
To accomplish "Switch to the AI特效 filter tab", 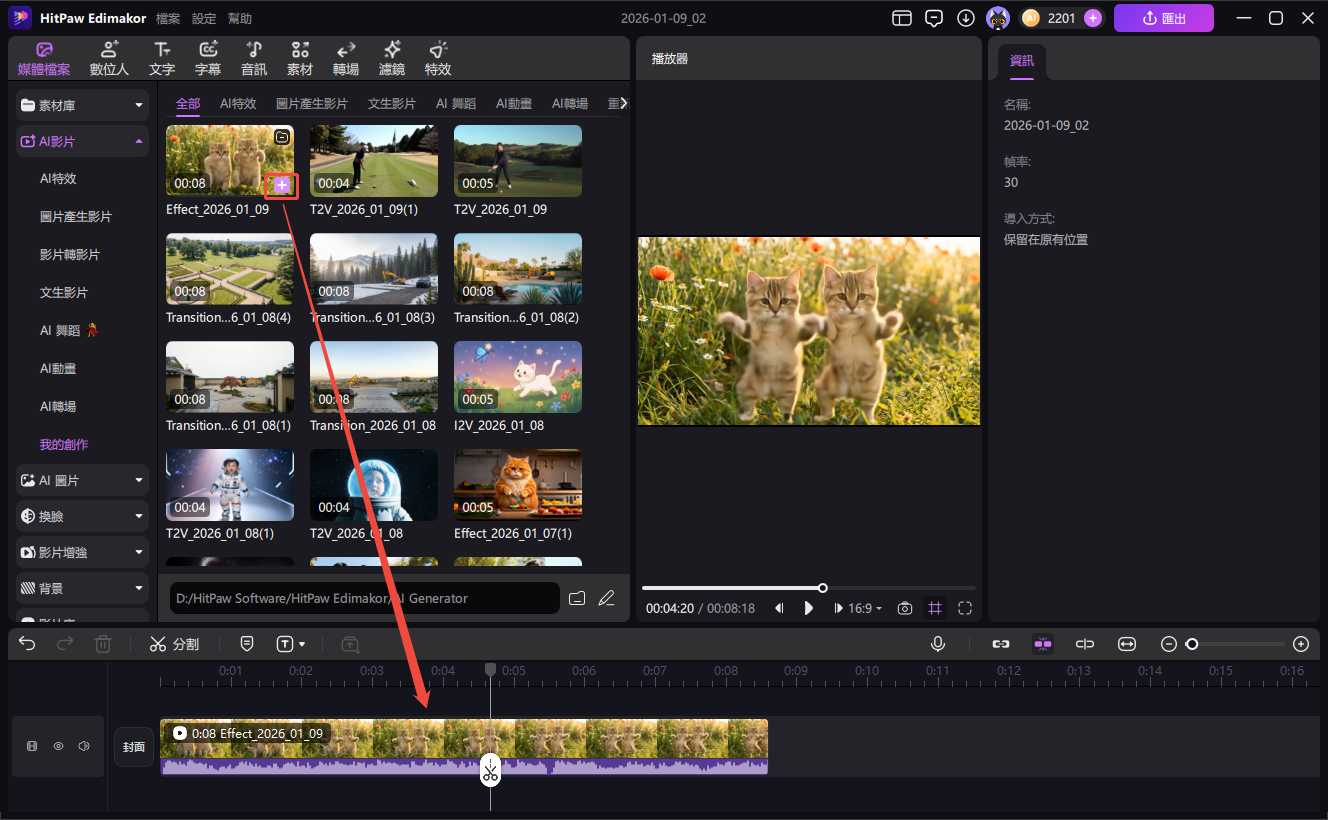I will (x=238, y=103).
